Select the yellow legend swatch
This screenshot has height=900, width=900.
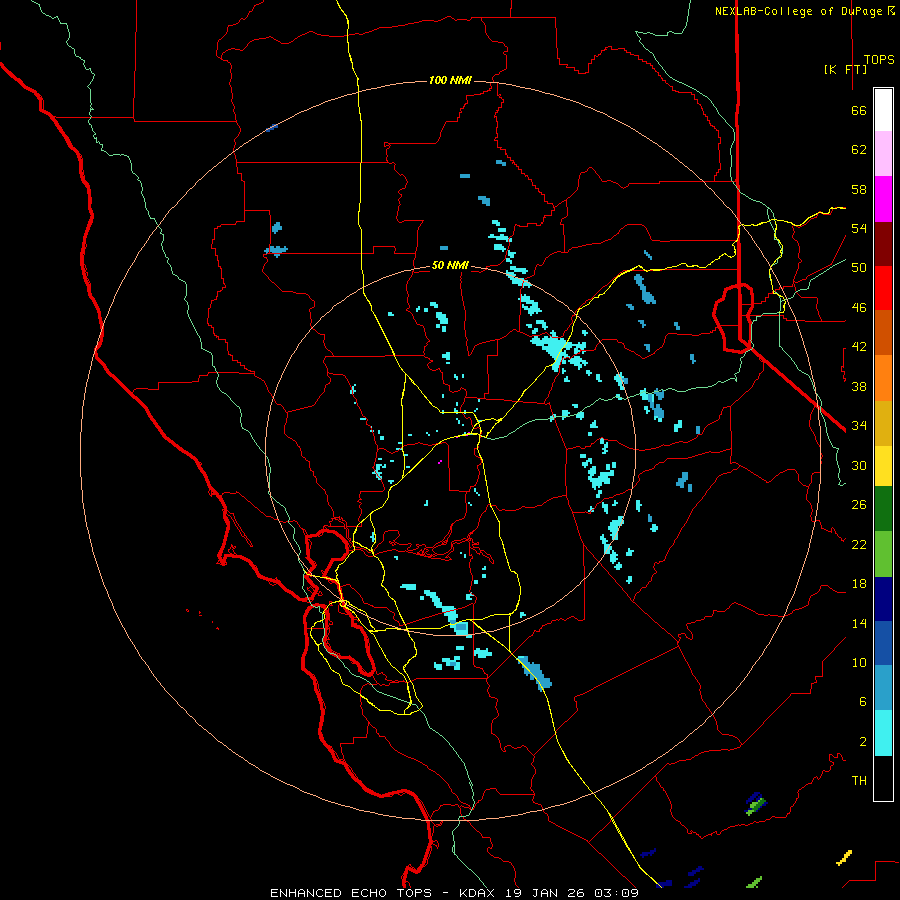click(x=883, y=466)
